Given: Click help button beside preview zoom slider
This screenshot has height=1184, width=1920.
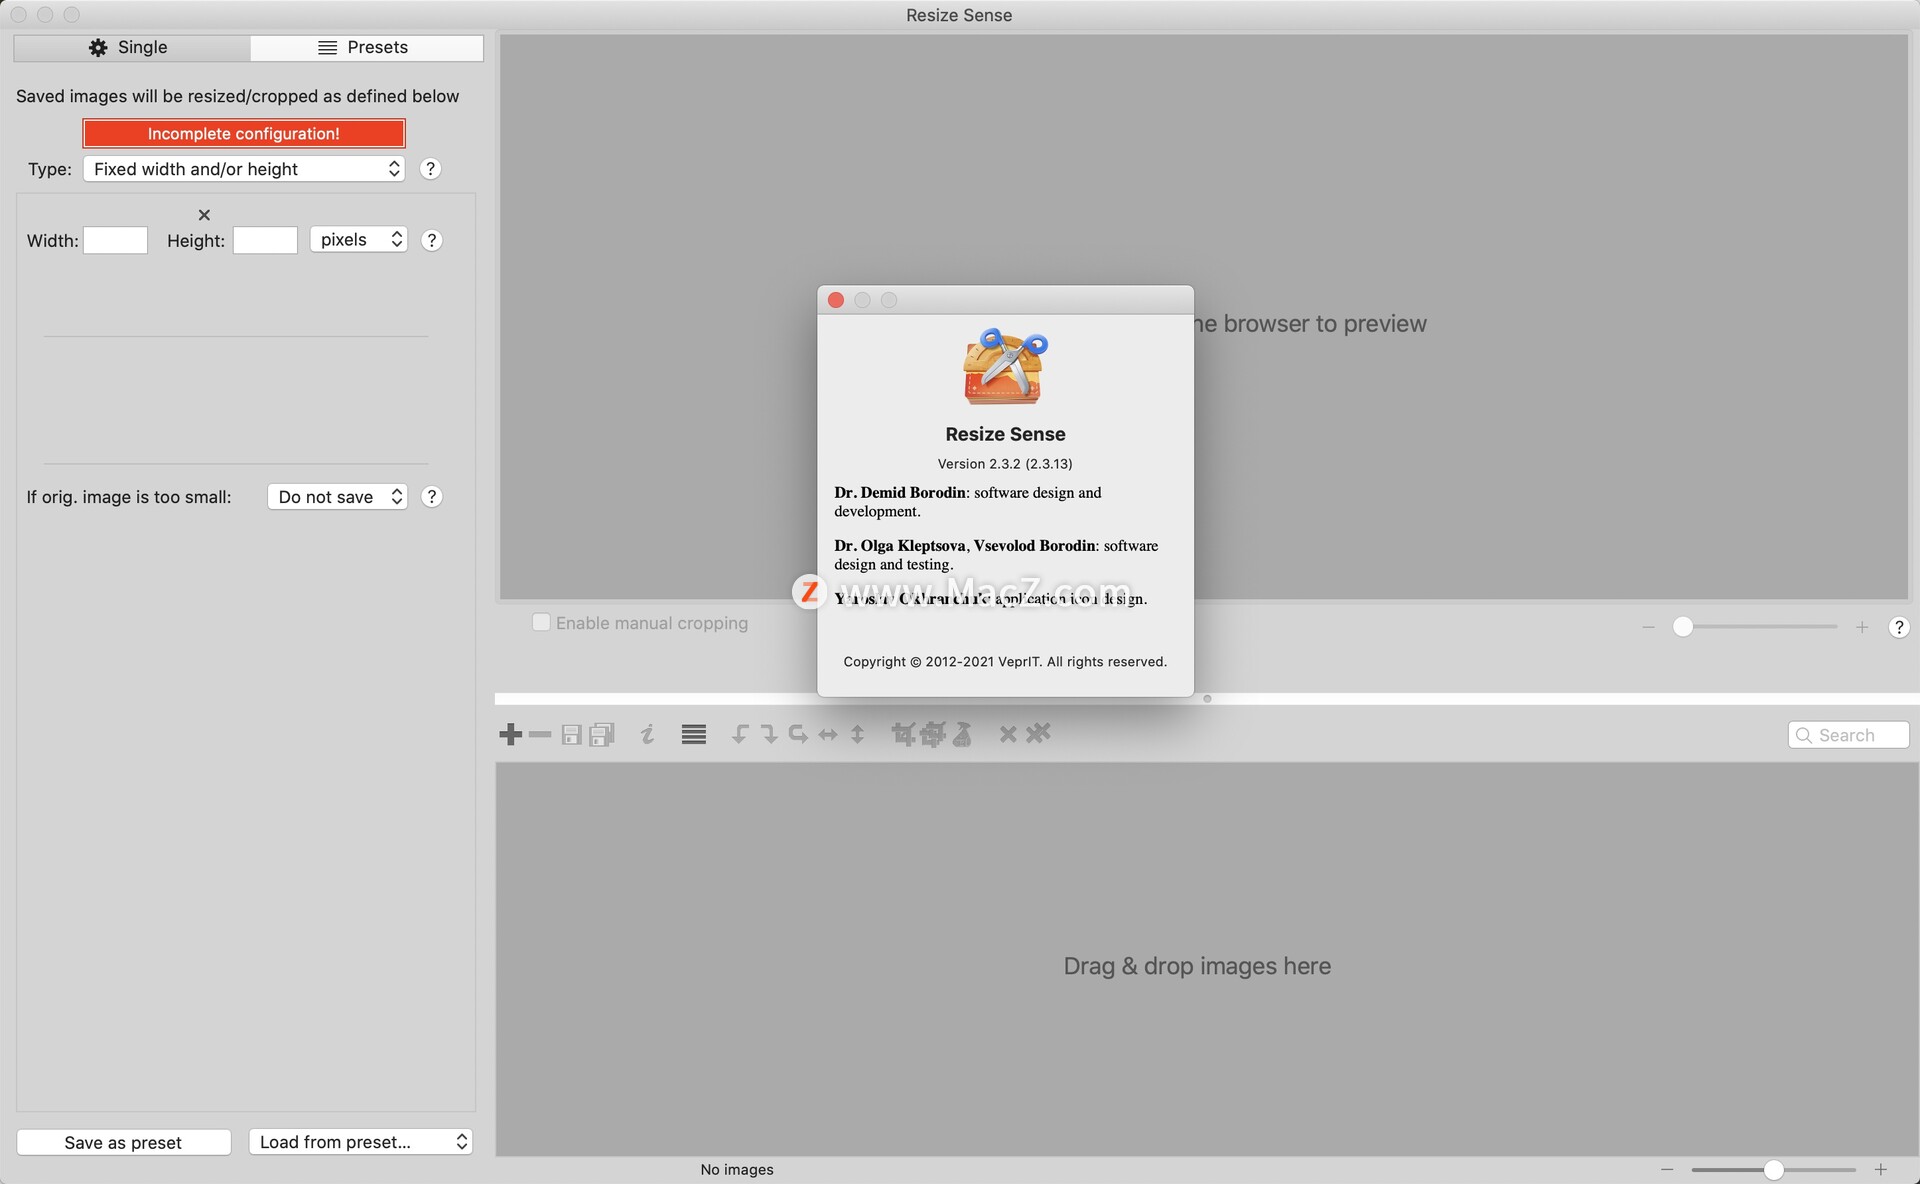Looking at the screenshot, I should pyautogui.click(x=1898, y=627).
